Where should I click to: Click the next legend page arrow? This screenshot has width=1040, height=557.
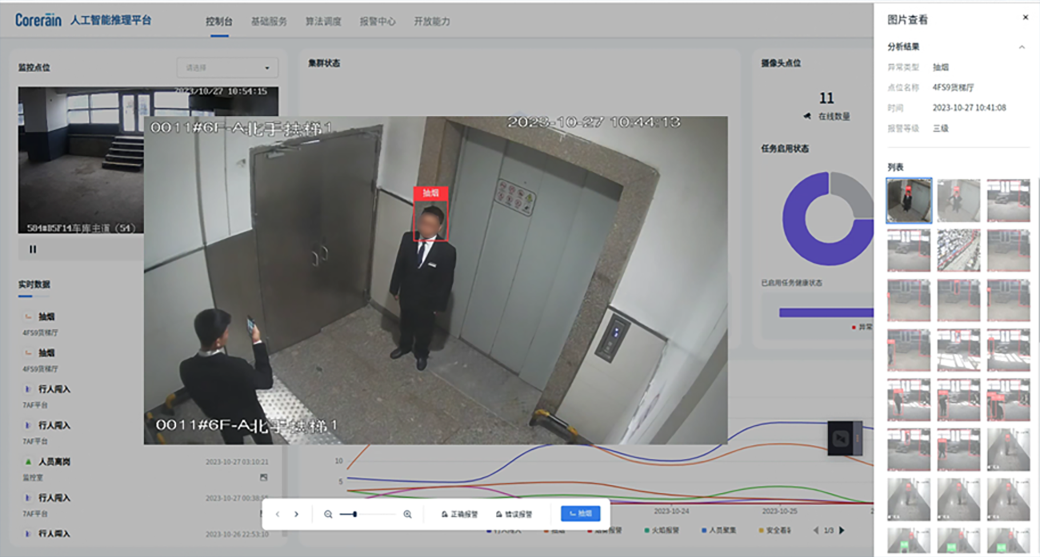(x=842, y=530)
